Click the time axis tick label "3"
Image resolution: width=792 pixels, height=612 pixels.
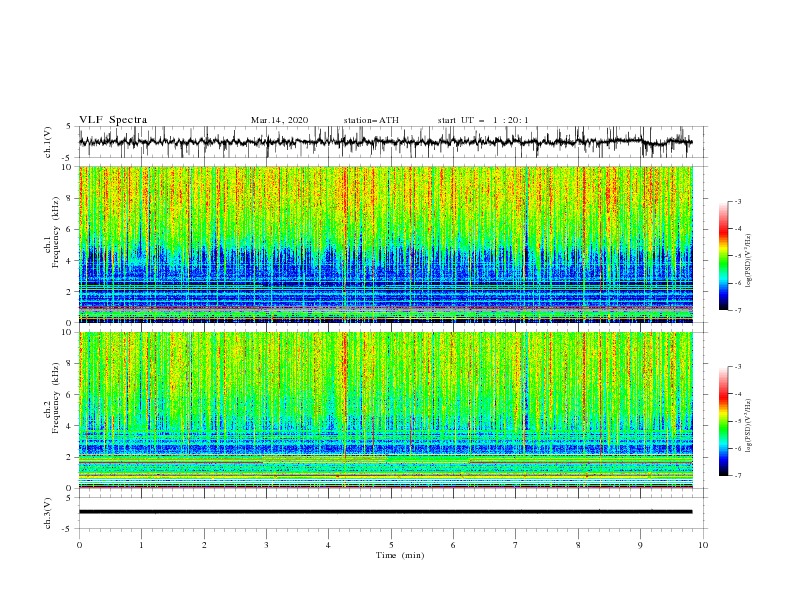266,545
